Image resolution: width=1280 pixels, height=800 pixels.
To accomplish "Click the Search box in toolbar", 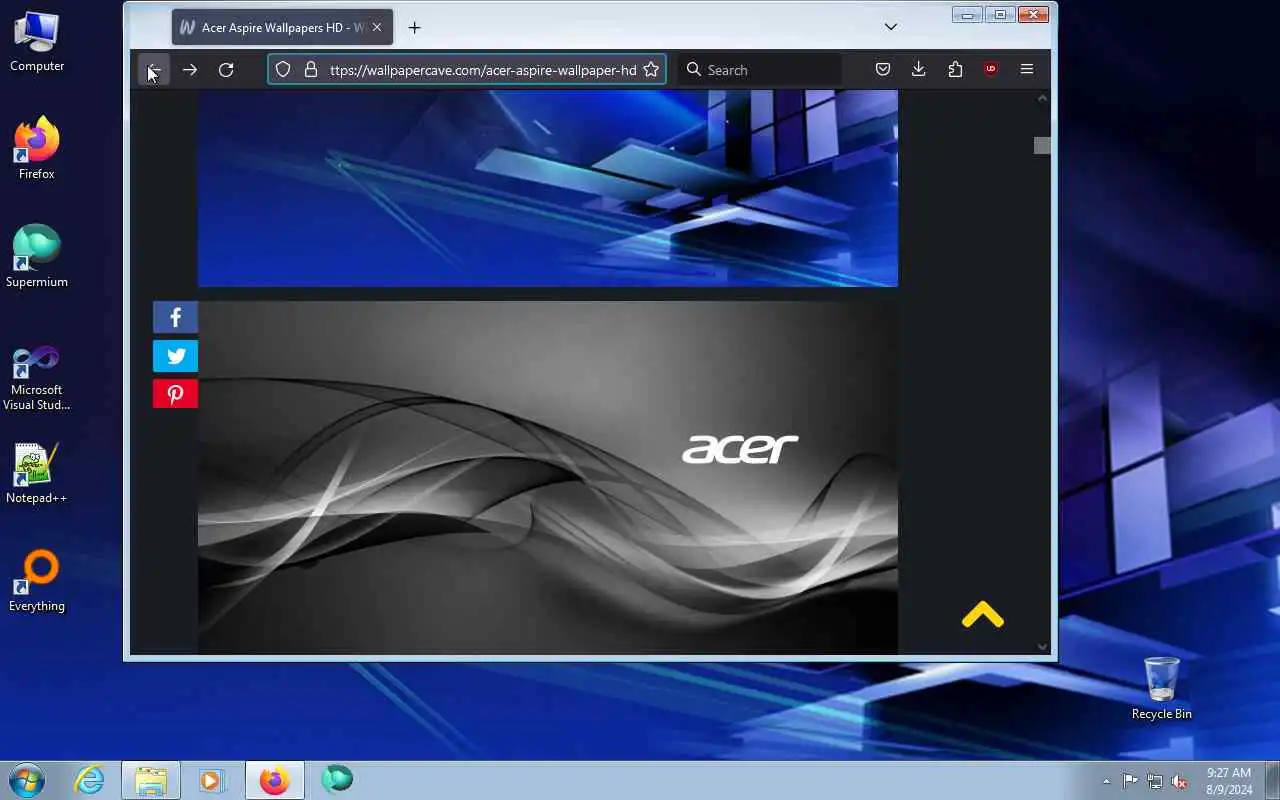I will click(x=759, y=70).
